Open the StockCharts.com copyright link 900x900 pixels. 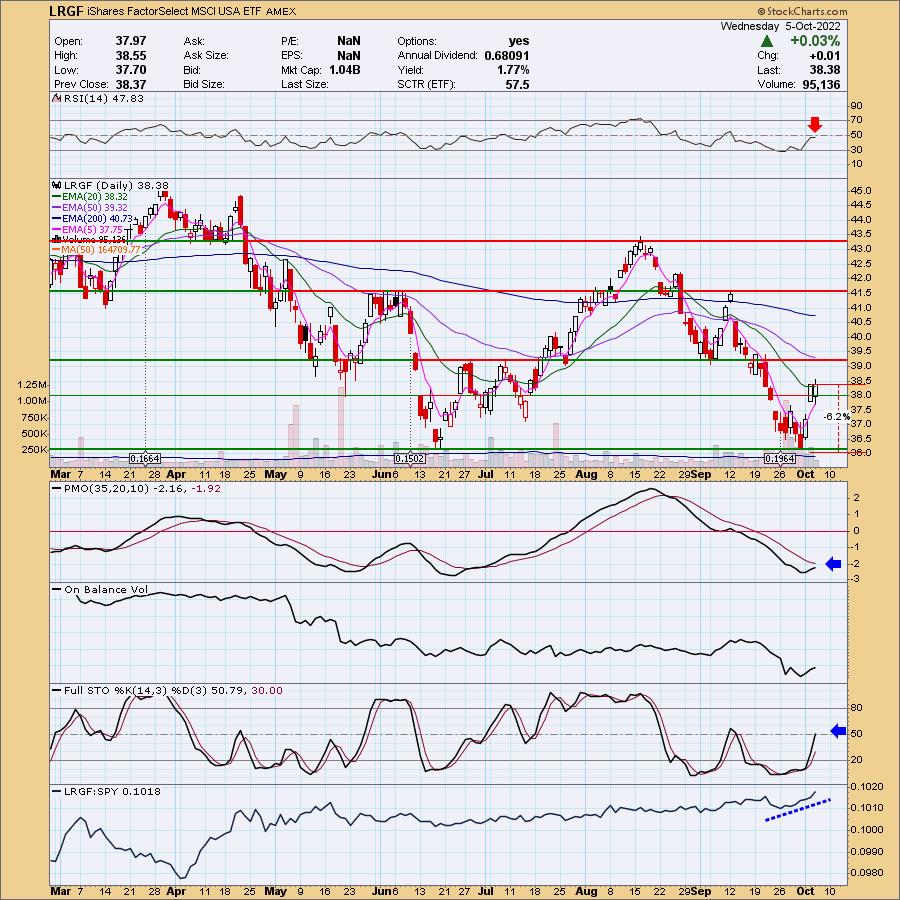click(802, 11)
